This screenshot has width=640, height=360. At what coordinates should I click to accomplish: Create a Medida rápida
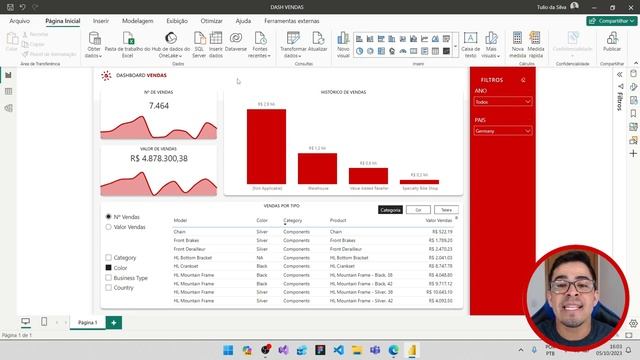pos(536,45)
